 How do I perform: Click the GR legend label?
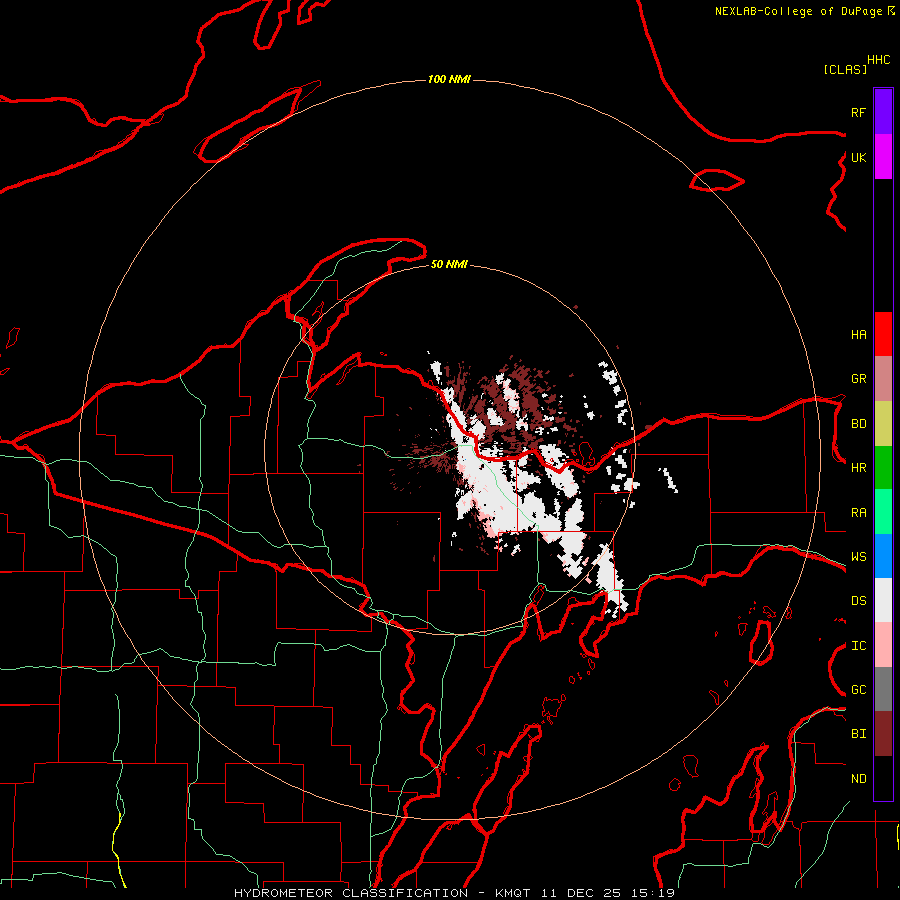[x=858, y=379]
